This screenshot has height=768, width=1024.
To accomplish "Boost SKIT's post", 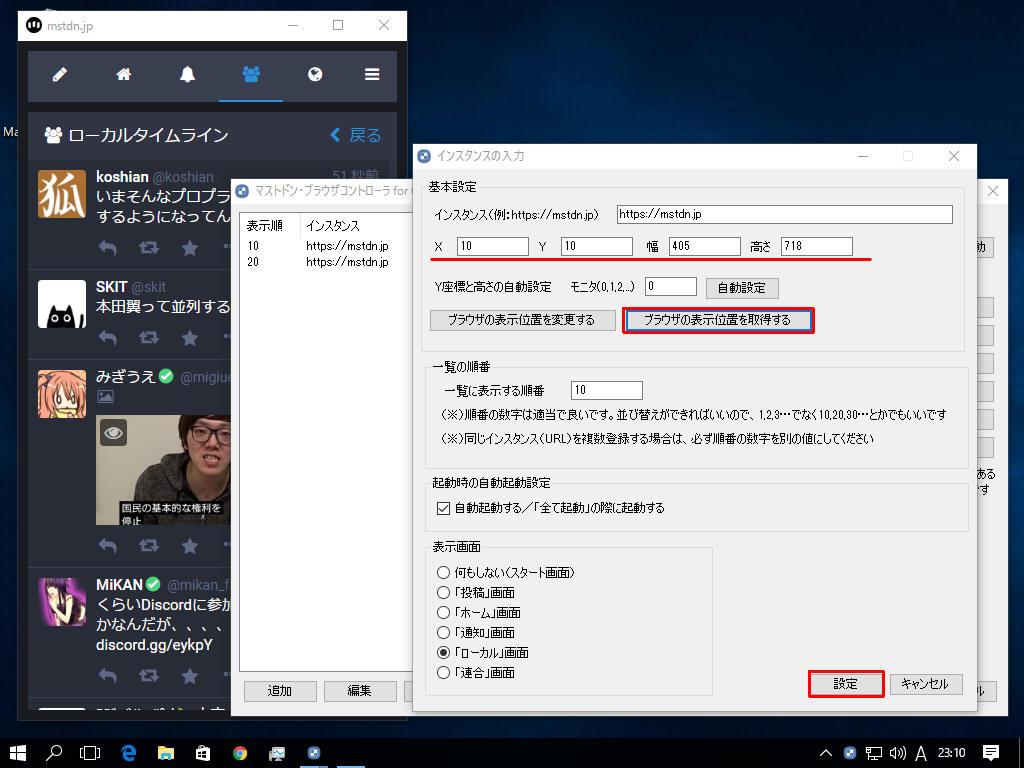I will coord(149,338).
